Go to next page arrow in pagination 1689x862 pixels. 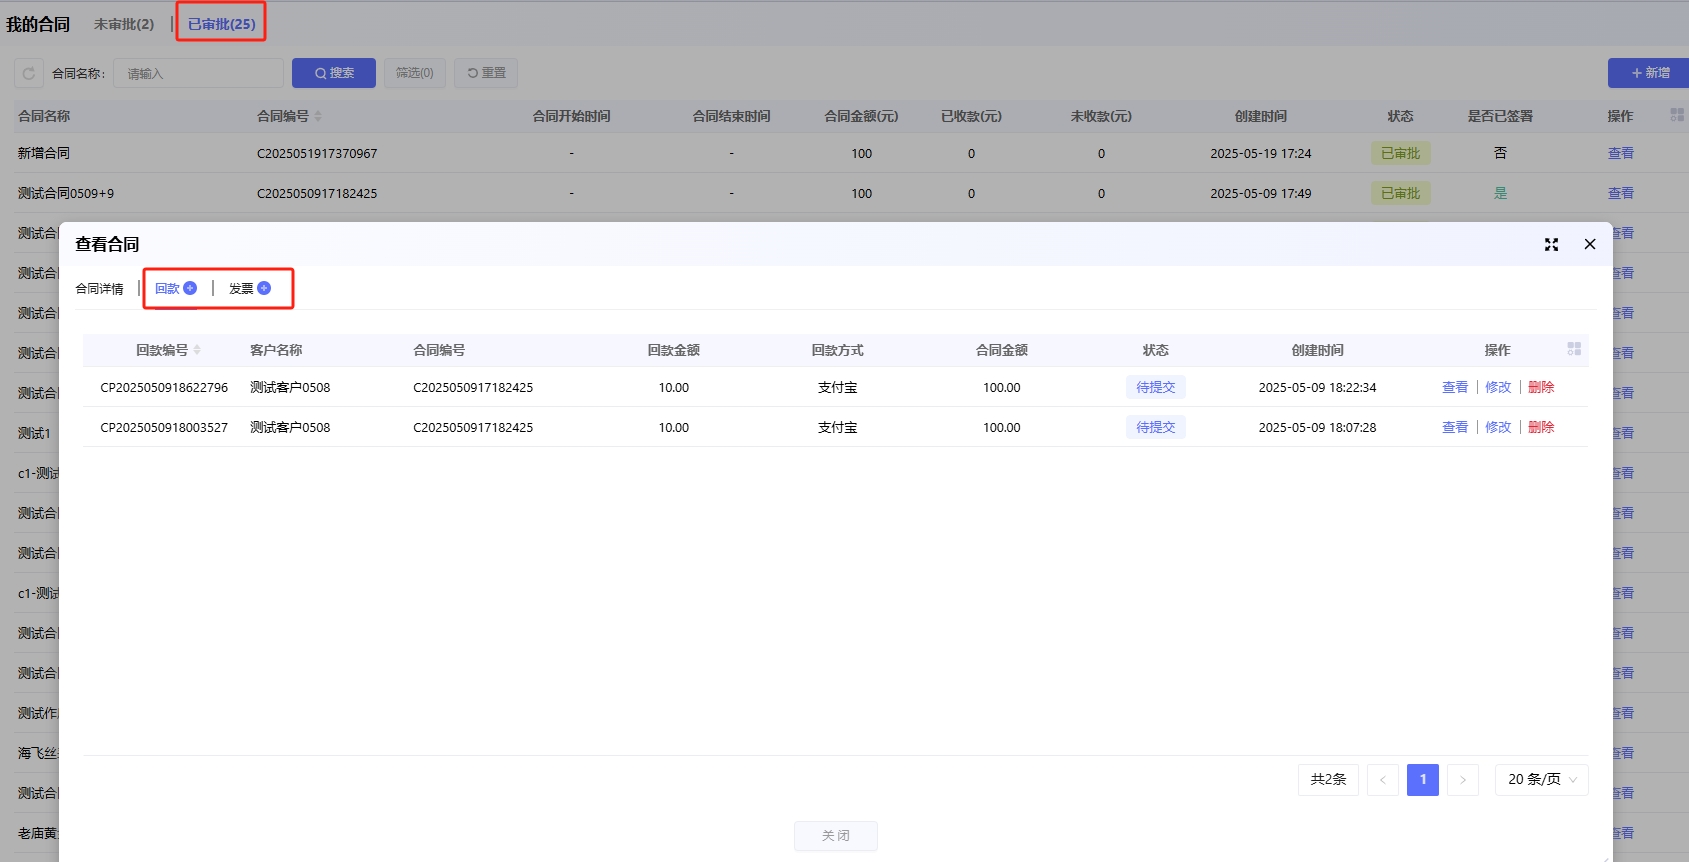(x=1462, y=779)
